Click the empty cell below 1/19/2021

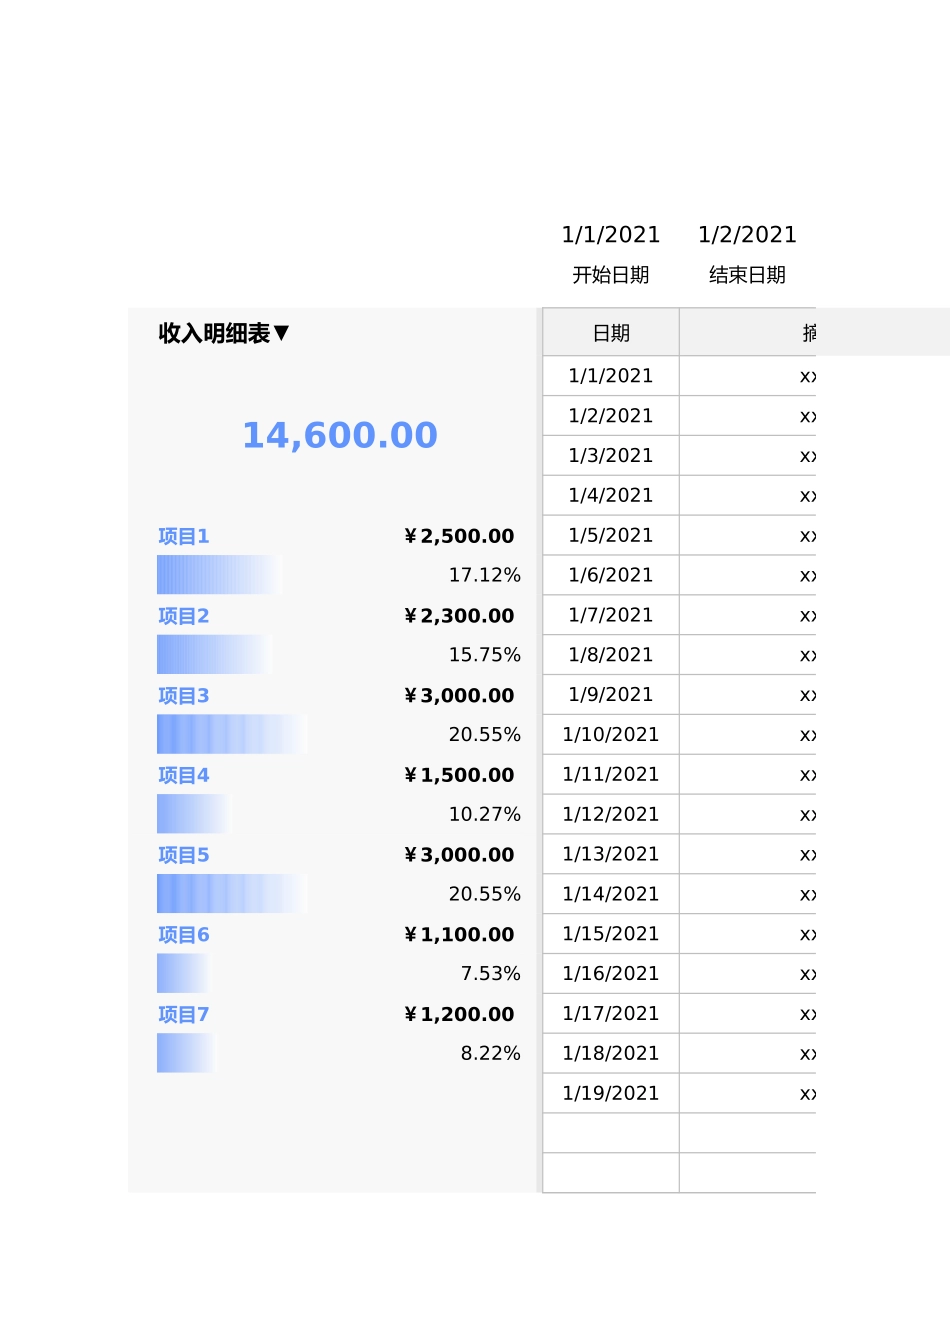tap(611, 1133)
